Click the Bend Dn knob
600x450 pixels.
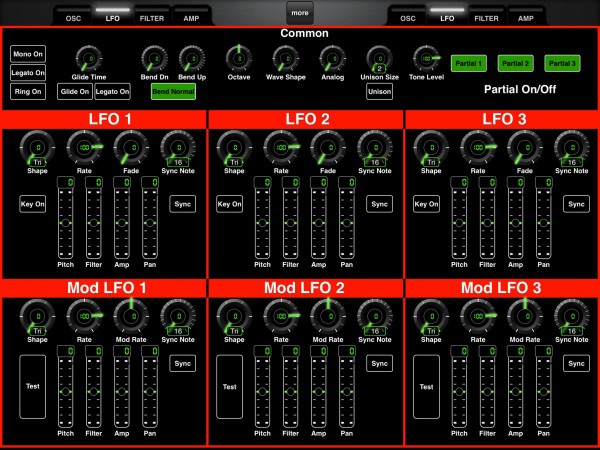(154, 59)
